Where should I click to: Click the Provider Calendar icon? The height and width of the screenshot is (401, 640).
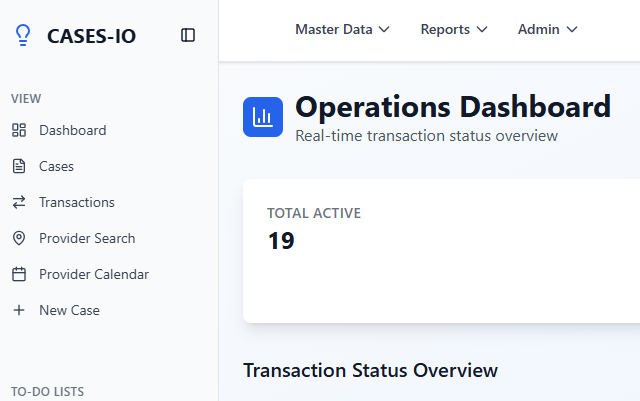pyautogui.click(x=19, y=274)
